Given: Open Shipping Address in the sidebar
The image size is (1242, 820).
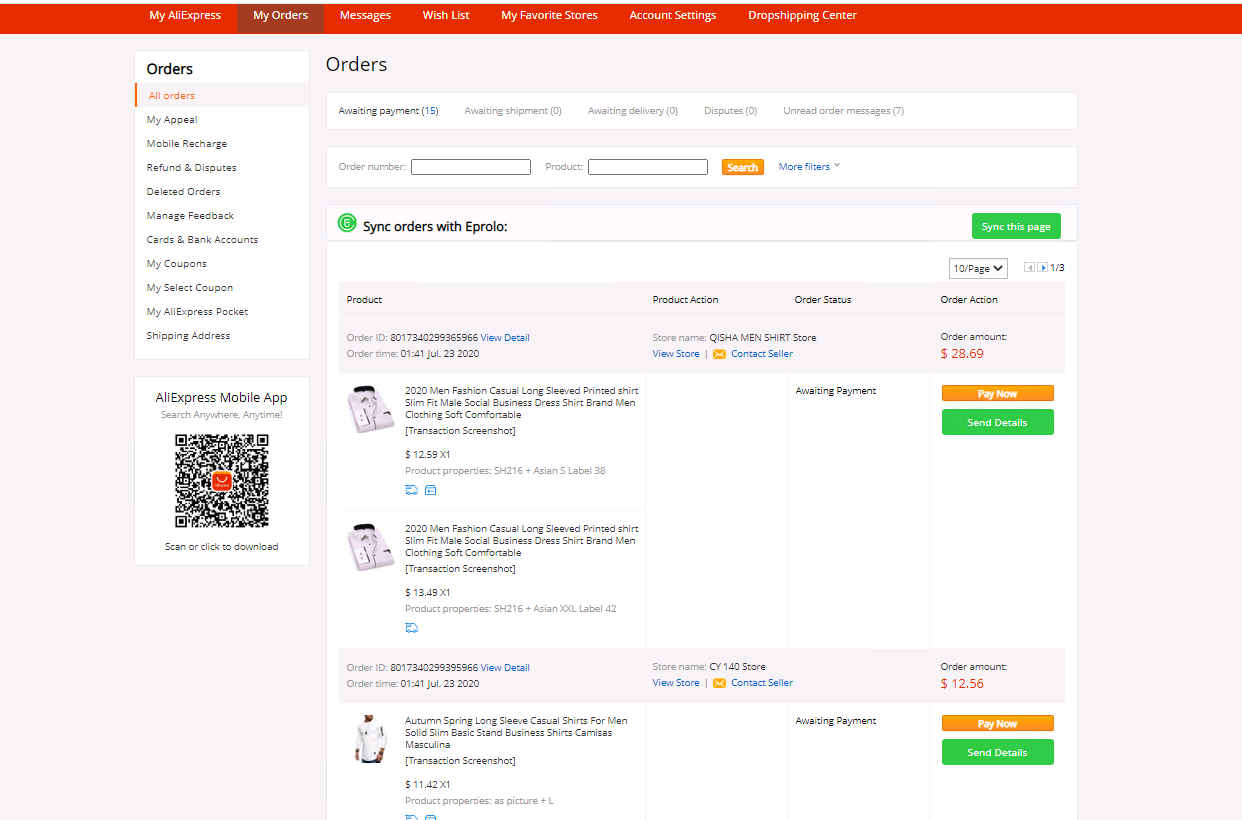Looking at the screenshot, I should point(188,336).
